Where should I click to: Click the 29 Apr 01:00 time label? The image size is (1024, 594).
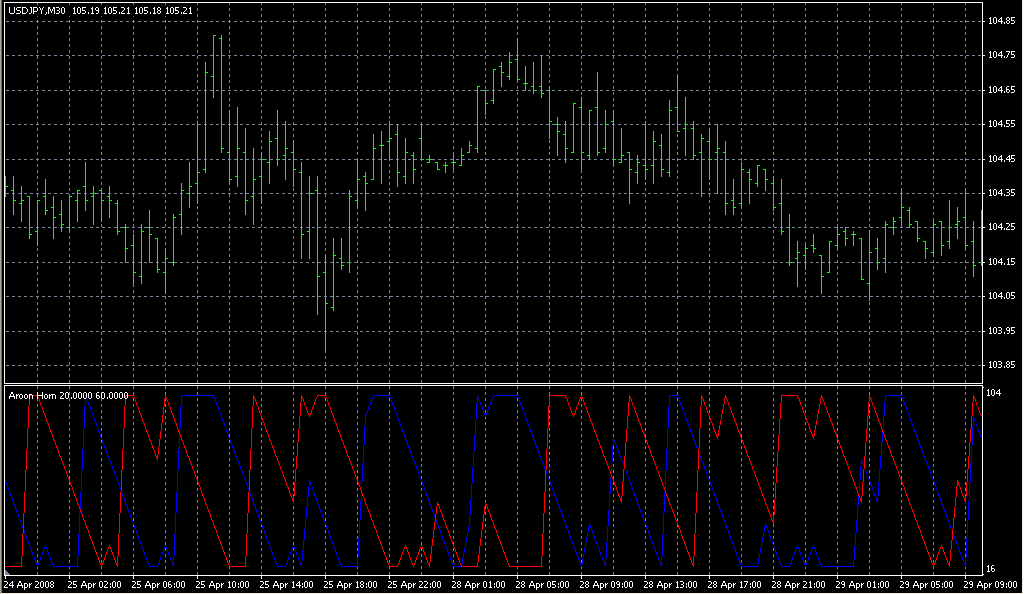861,583
